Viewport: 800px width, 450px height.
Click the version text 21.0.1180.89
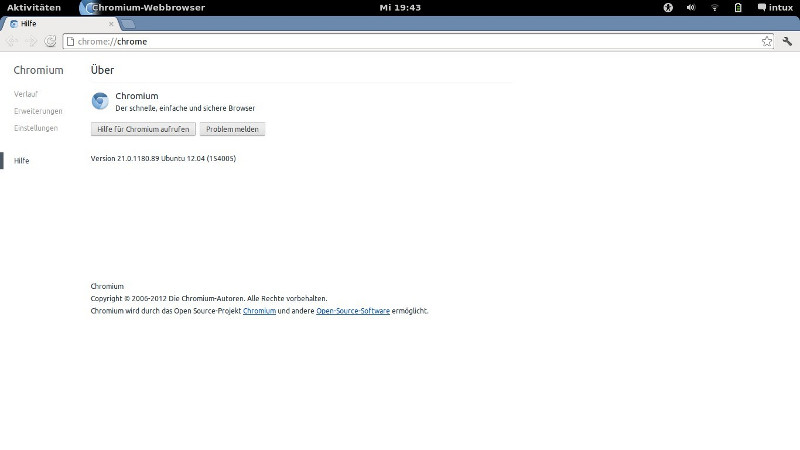(163, 159)
